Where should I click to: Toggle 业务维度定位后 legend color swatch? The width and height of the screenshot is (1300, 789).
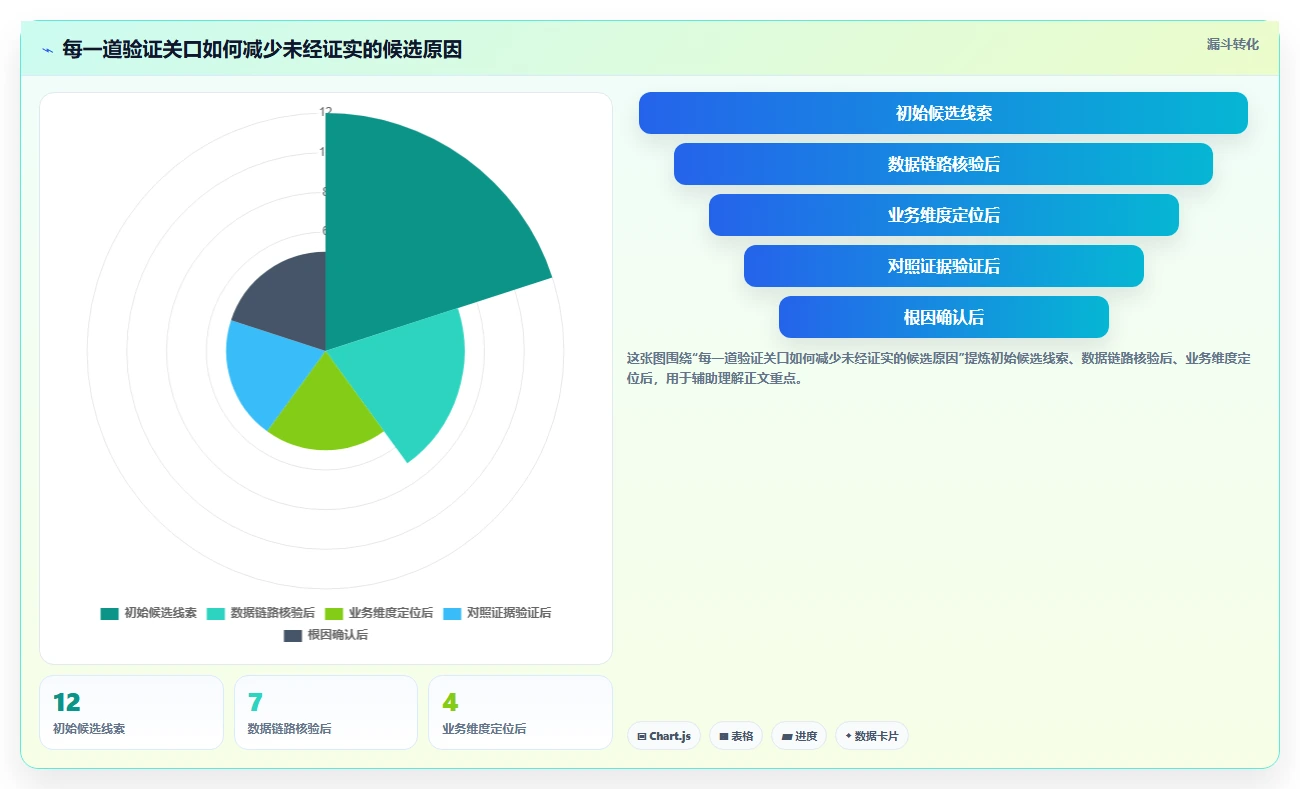[x=334, y=613]
